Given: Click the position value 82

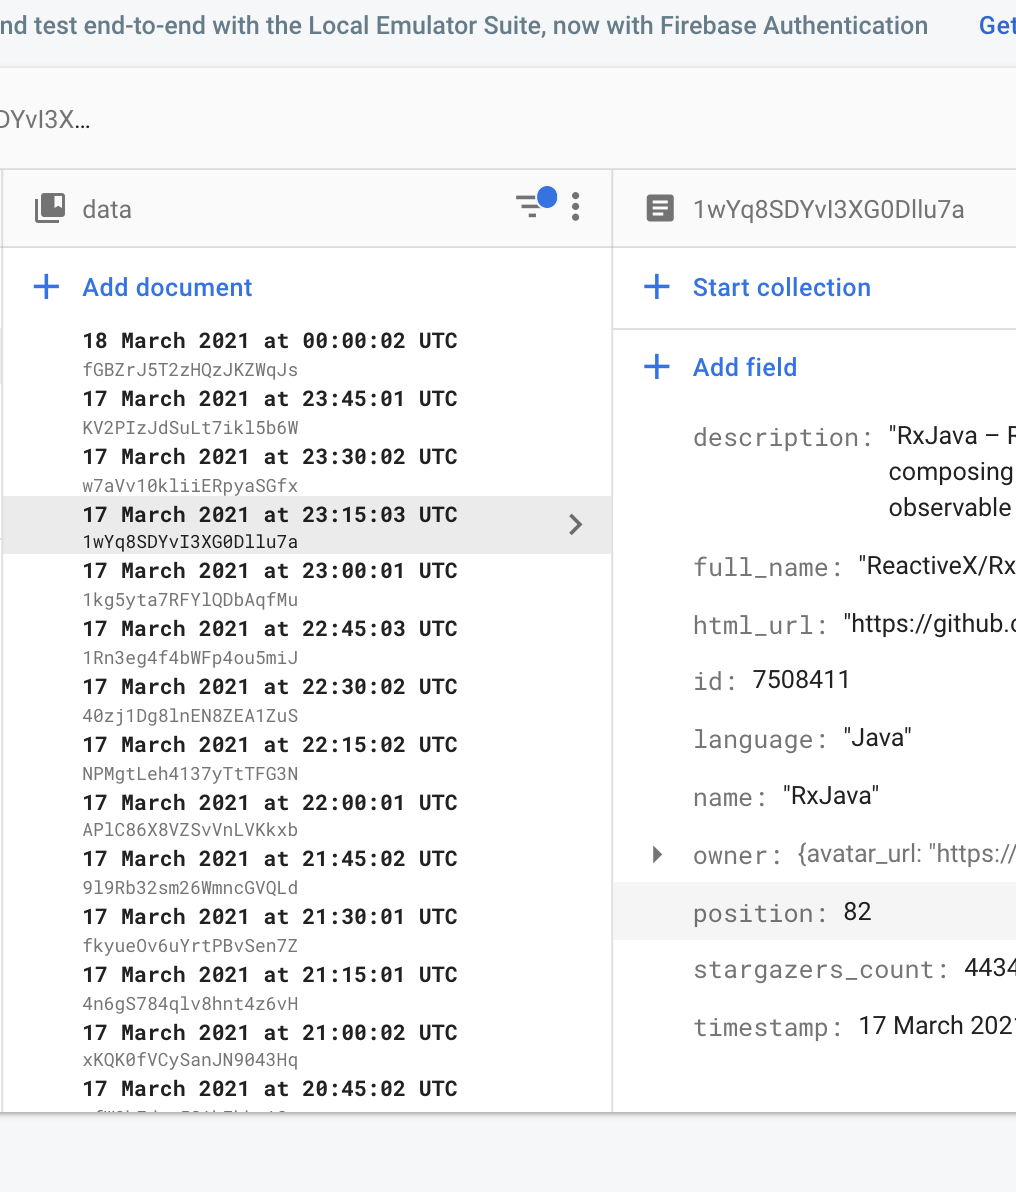Looking at the screenshot, I should [857, 911].
